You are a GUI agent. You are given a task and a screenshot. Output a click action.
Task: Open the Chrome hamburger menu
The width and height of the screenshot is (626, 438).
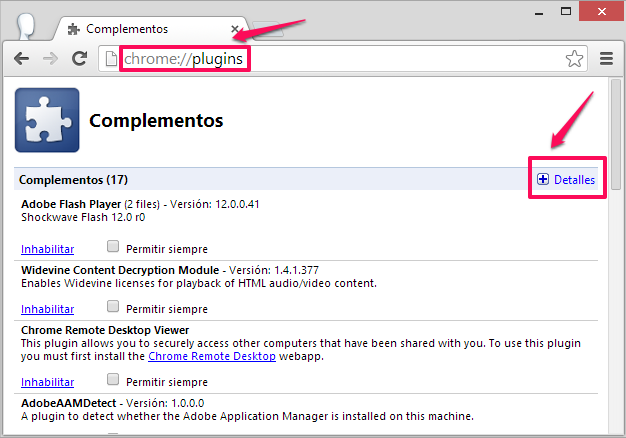[x=606, y=59]
